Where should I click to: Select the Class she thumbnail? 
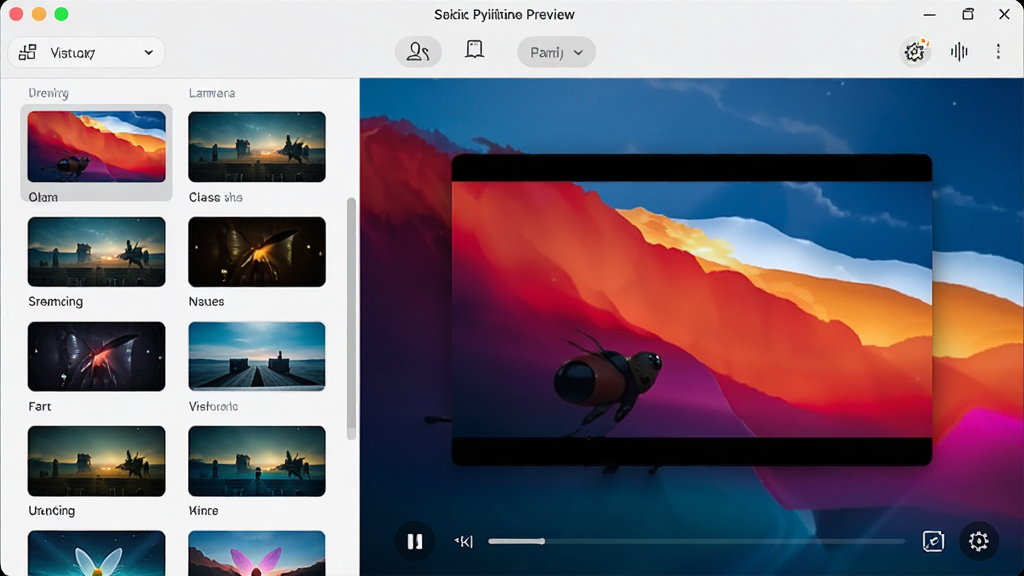tap(257, 146)
